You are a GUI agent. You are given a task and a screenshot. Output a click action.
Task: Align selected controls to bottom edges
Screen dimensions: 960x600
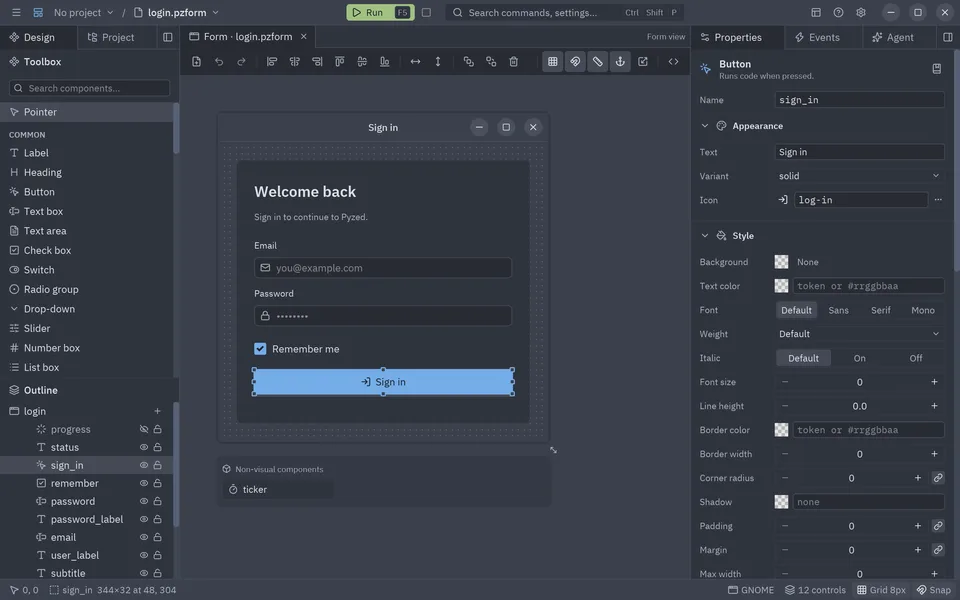384,61
